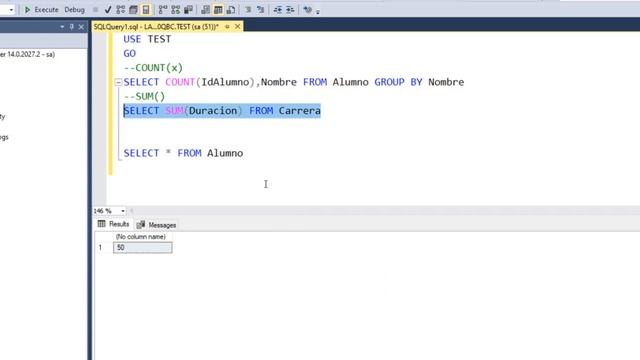Close the SQLQuery1.sql tab

[x=238, y=27]
